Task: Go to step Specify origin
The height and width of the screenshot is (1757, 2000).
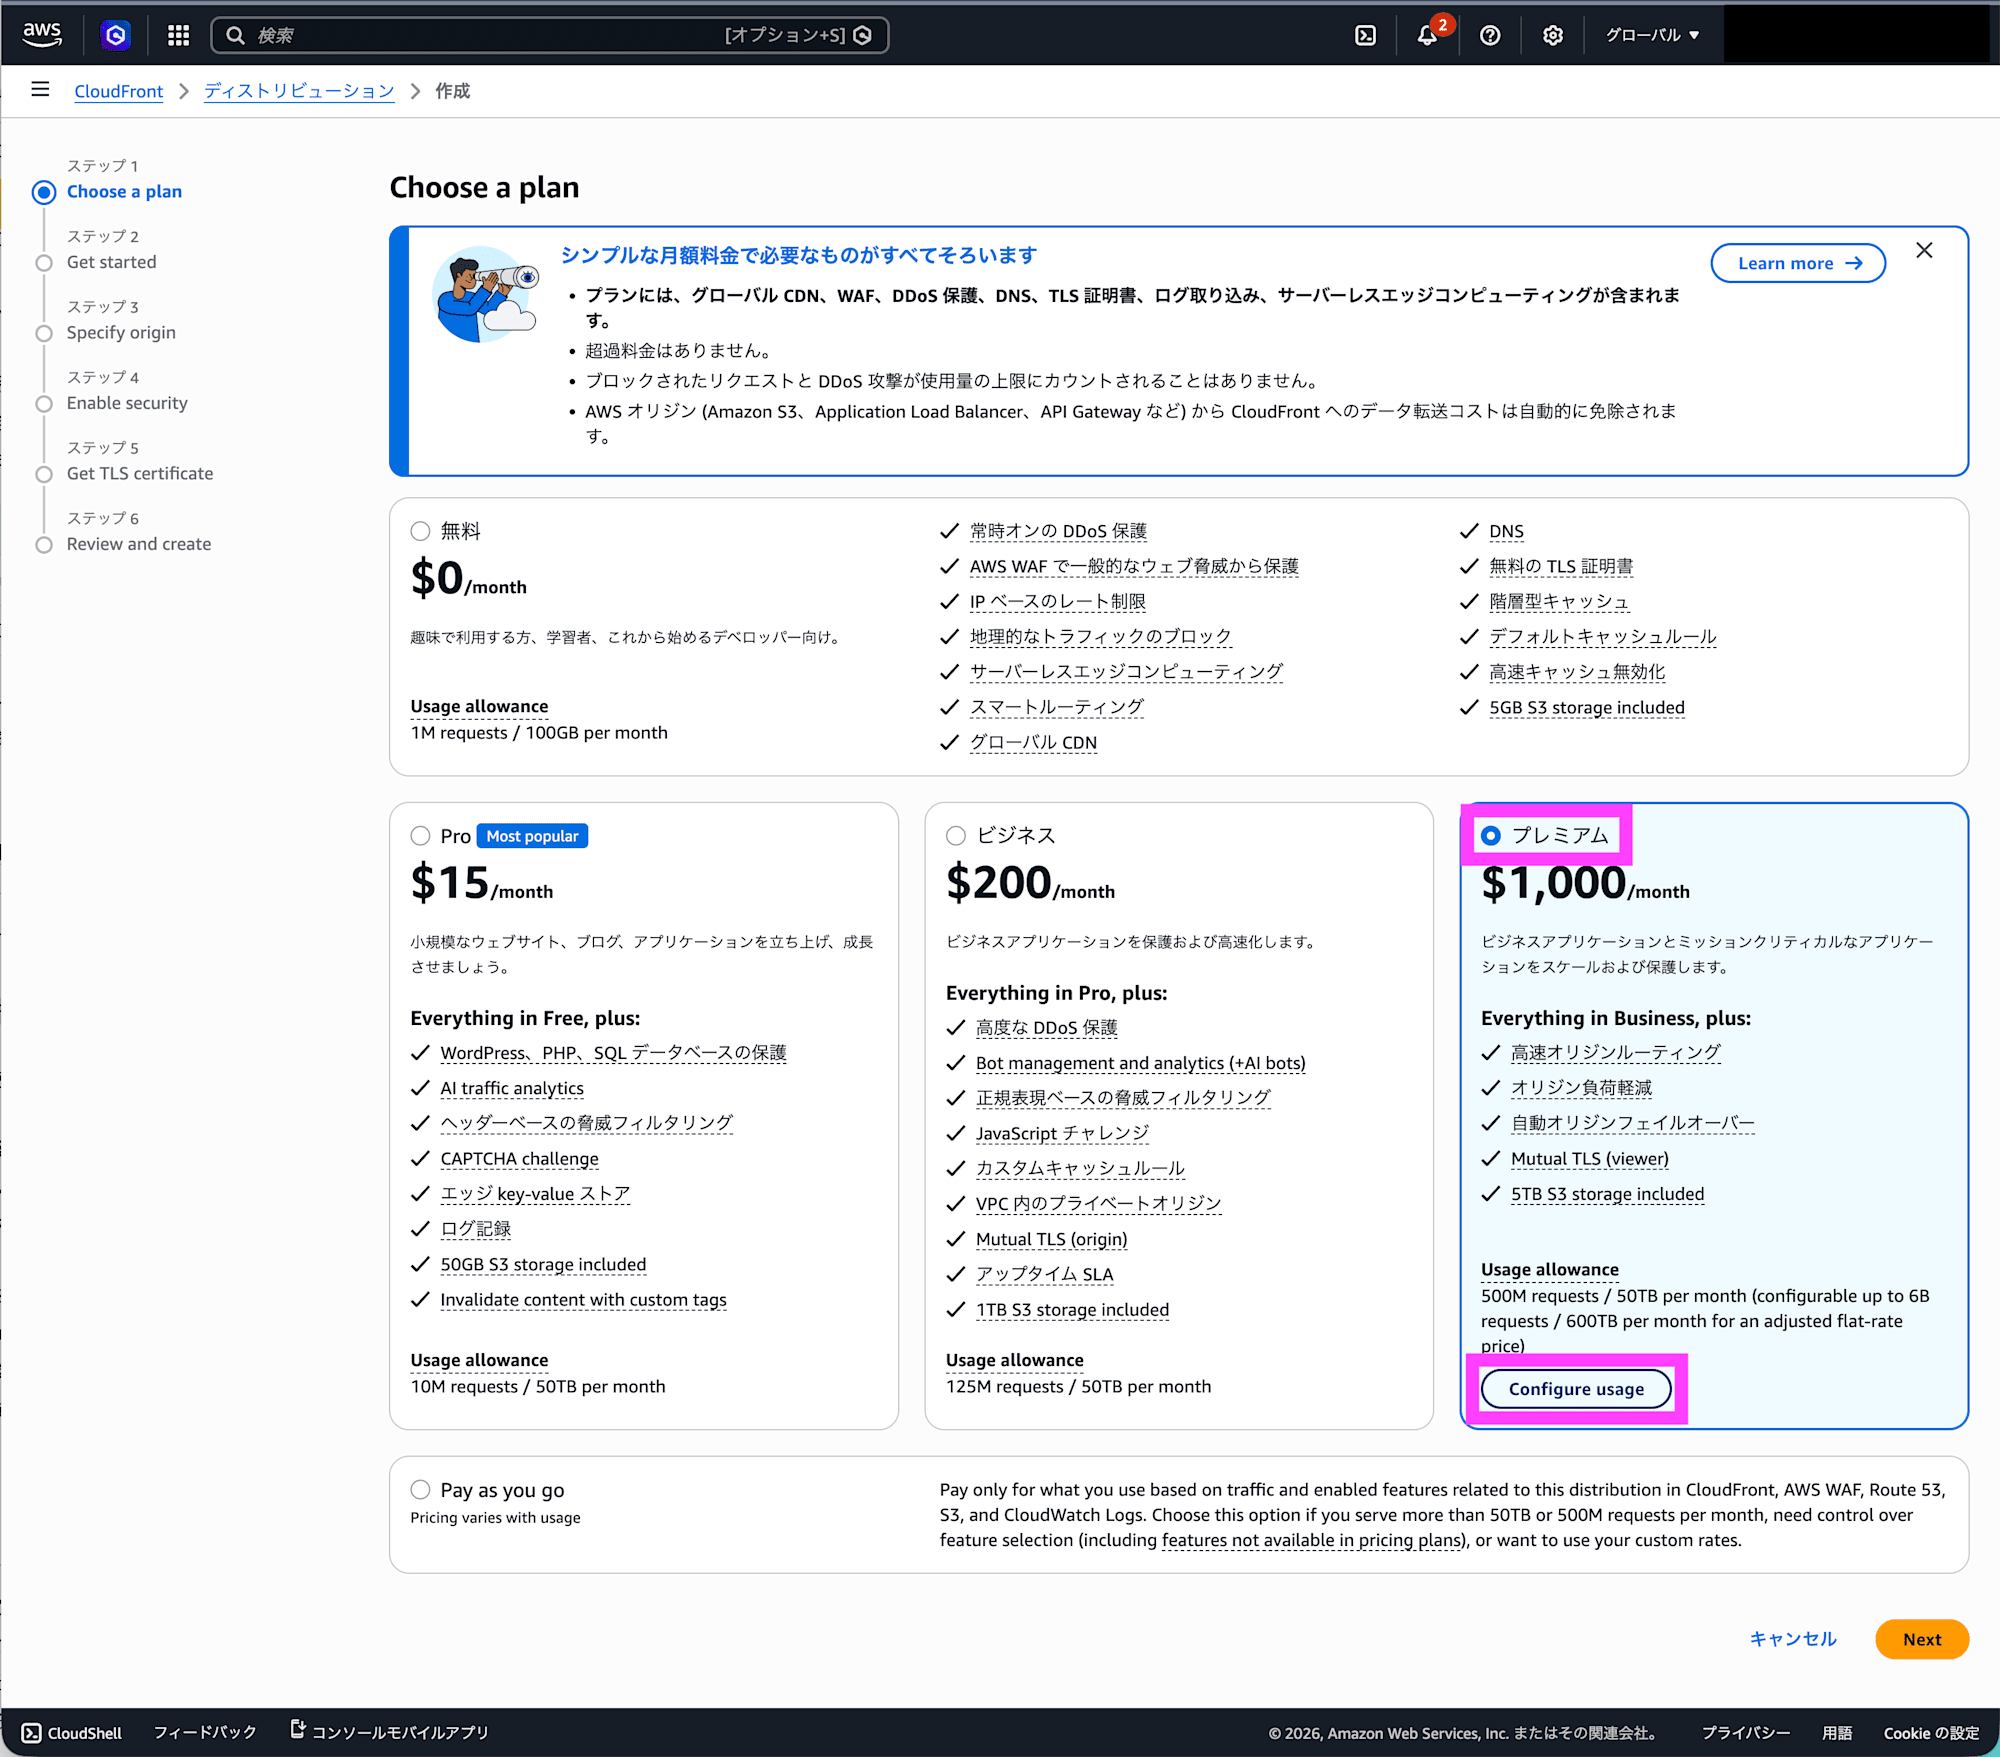Action: click(x=121, y=333)
